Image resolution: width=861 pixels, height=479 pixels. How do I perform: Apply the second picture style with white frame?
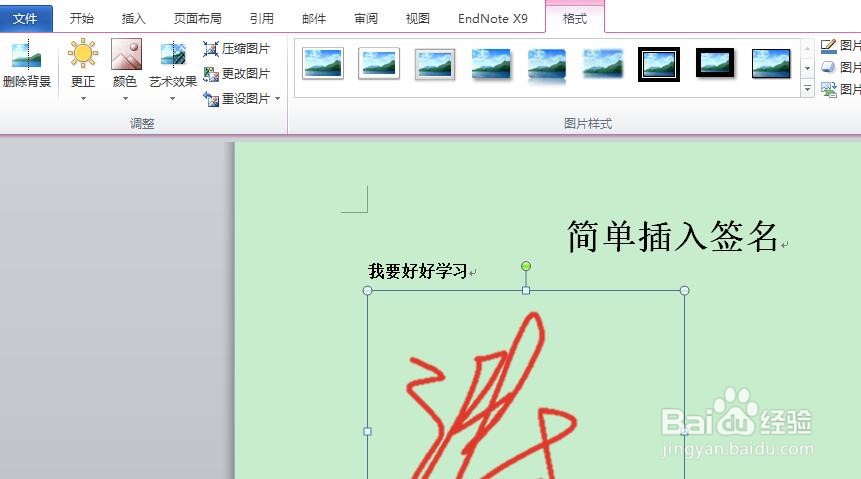pyautogui.click(x=379, y=64)
